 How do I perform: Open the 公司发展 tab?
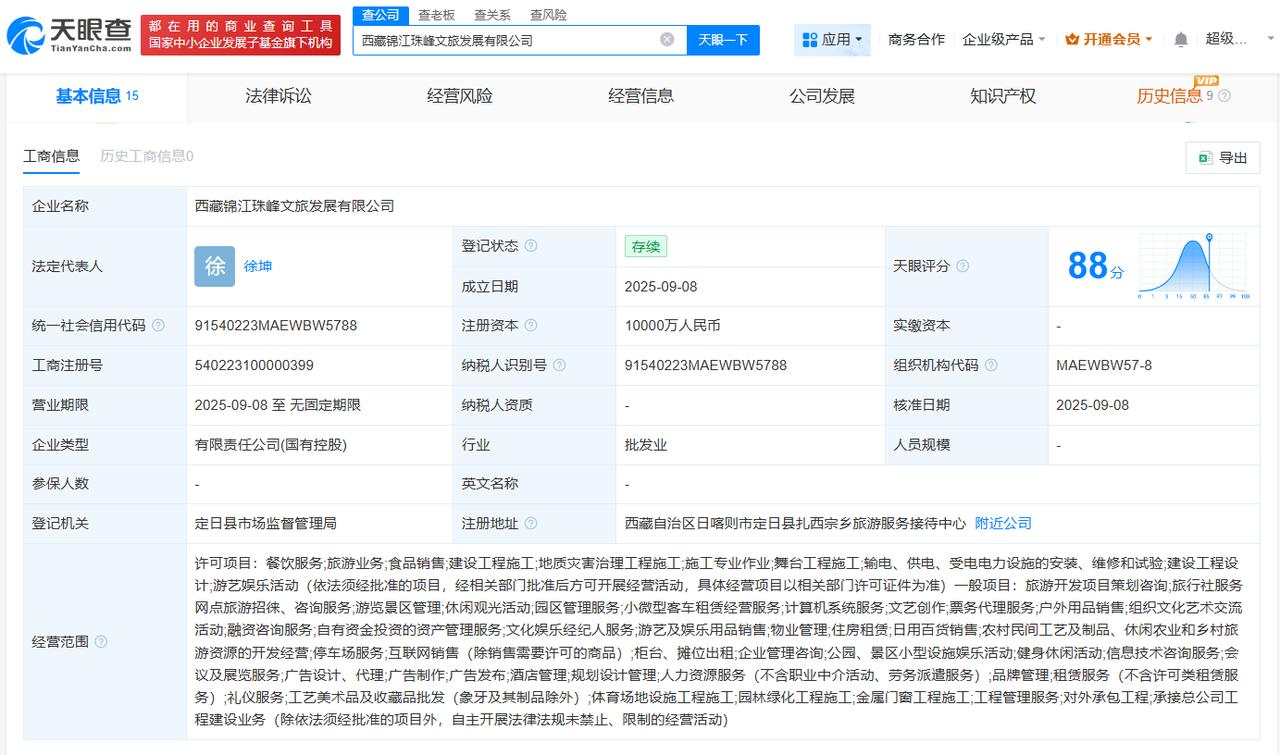(x=822, y=96)
